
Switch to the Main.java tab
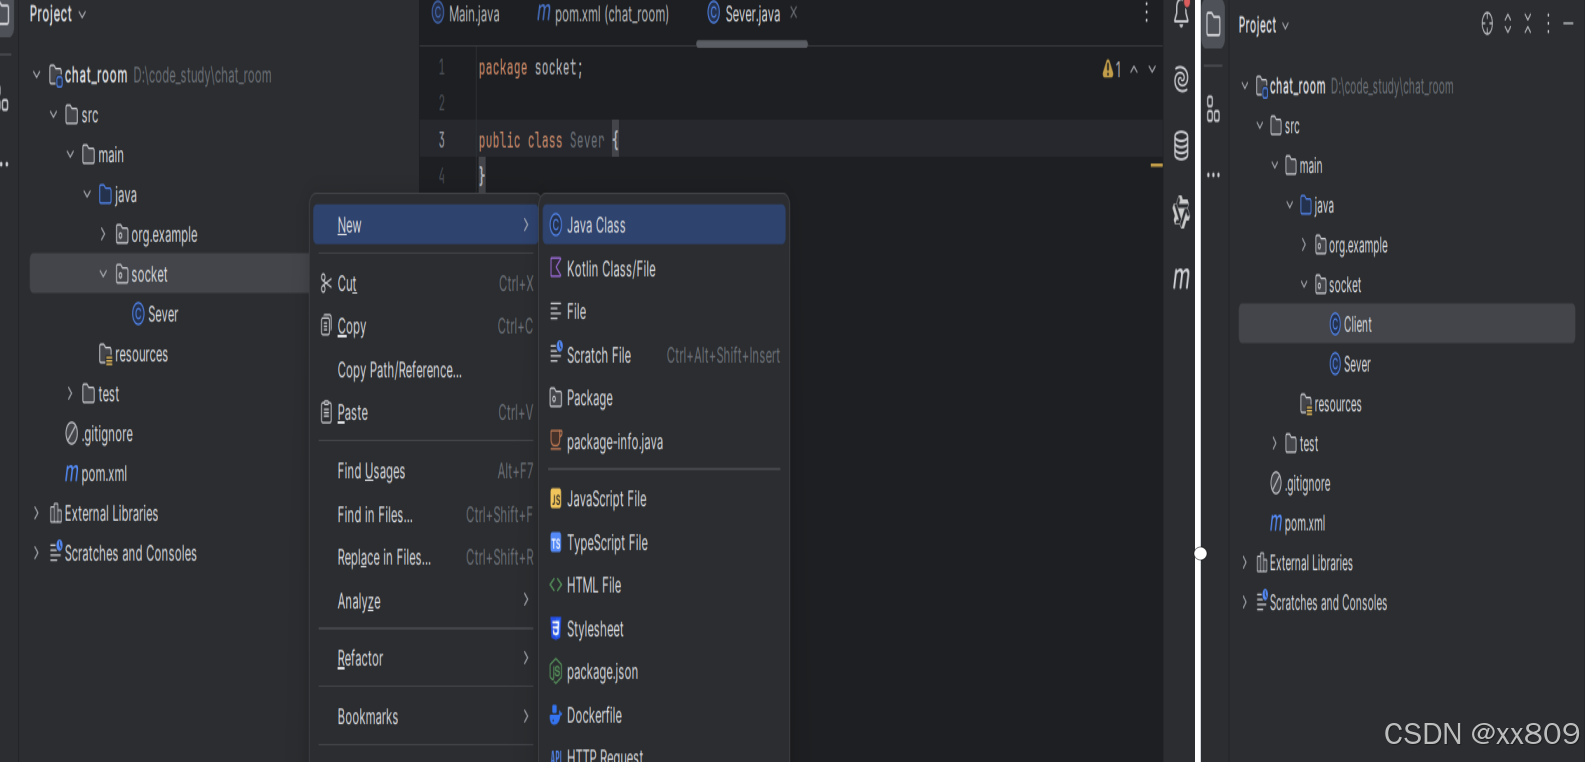(x=465, y=14)
